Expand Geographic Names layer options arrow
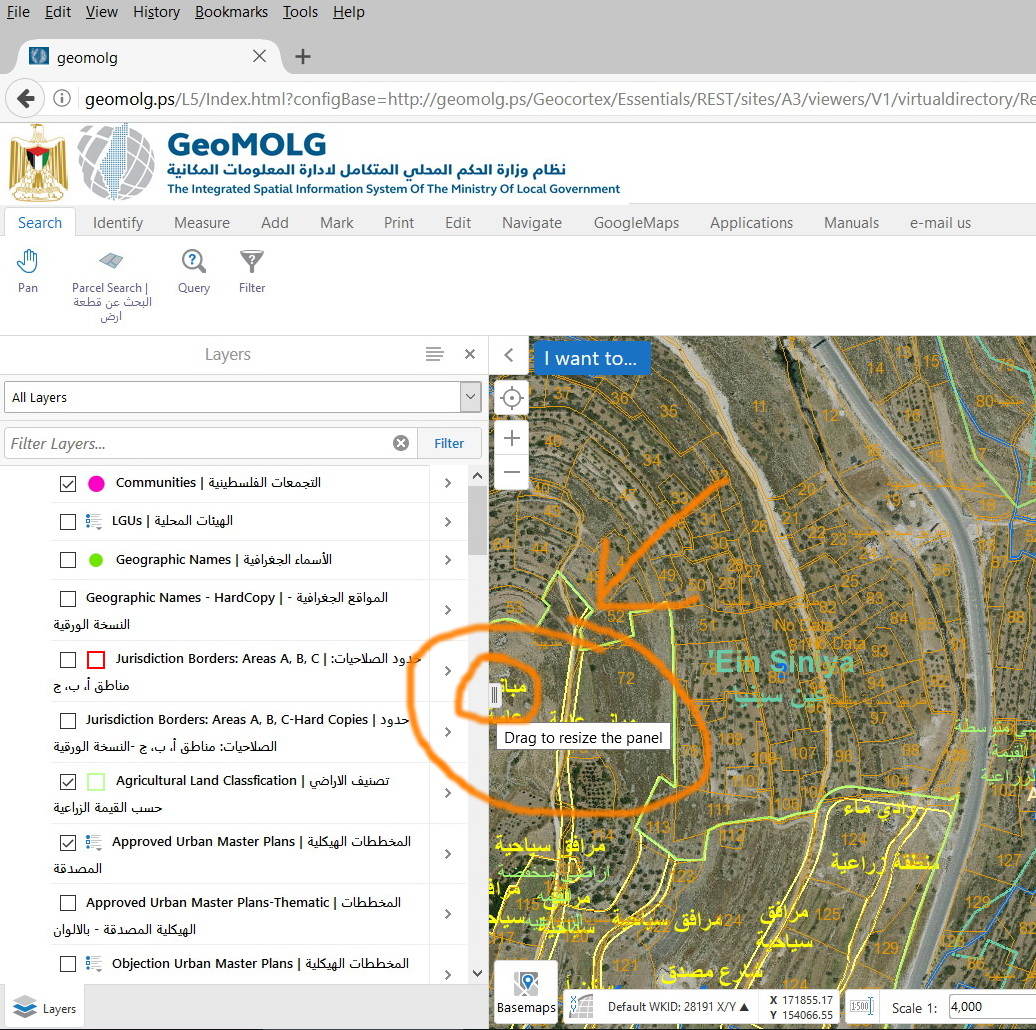The image size is (1036, 1030). click(448, 560)
